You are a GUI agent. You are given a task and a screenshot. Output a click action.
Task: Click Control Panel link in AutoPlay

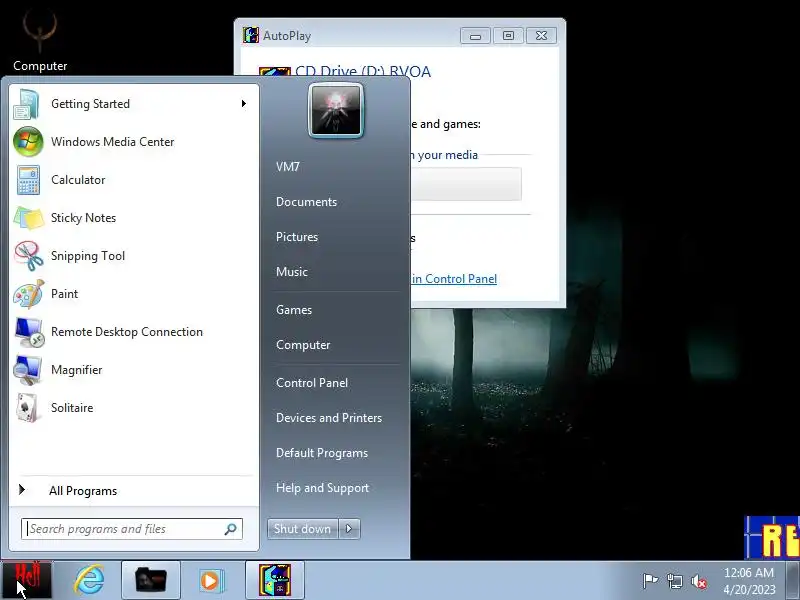point(455,279)
